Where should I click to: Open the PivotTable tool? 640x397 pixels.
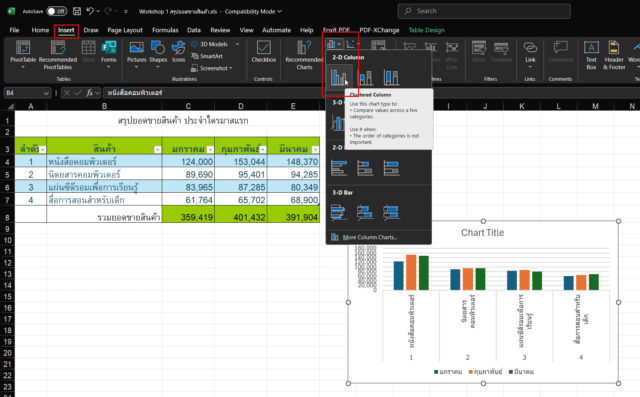pos(23,55)
